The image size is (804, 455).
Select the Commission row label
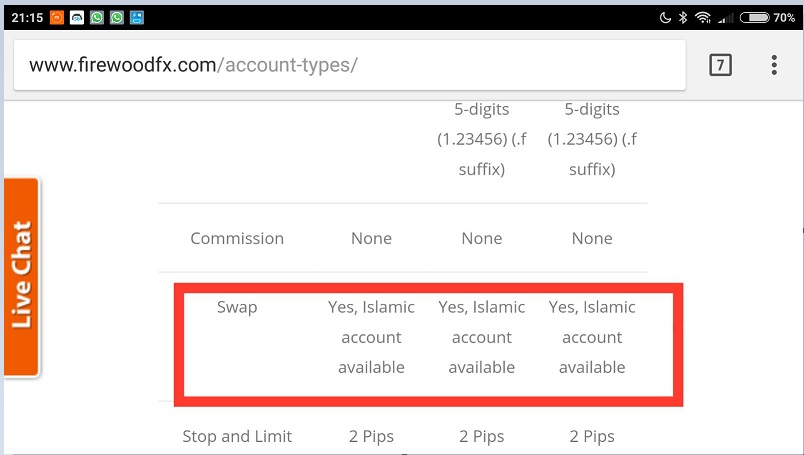[237, 238]
